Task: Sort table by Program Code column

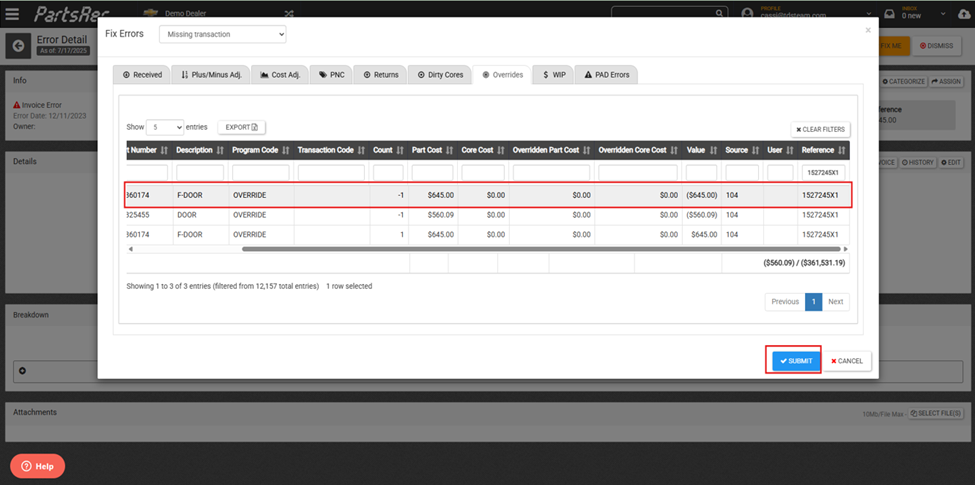Action: coord(260,150)
